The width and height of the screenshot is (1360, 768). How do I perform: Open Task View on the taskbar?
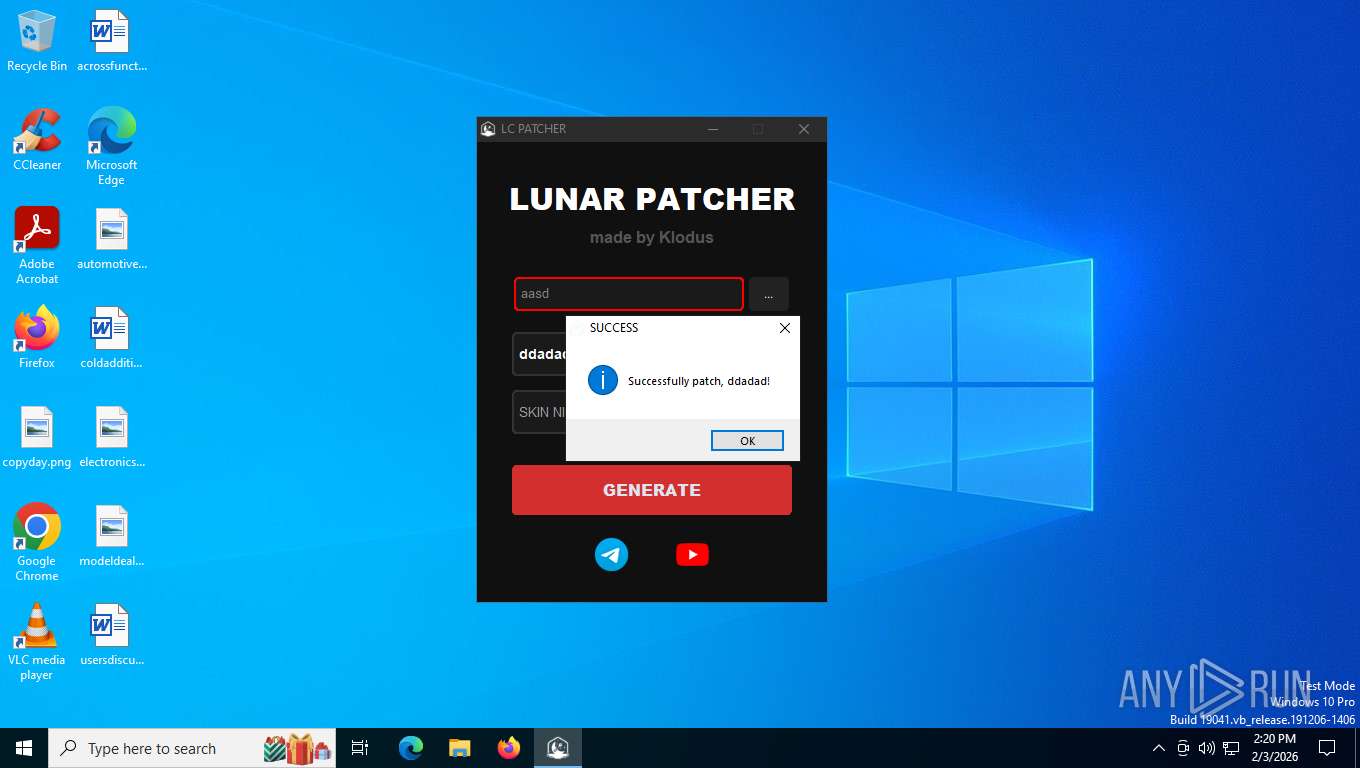tap(360, 748)
